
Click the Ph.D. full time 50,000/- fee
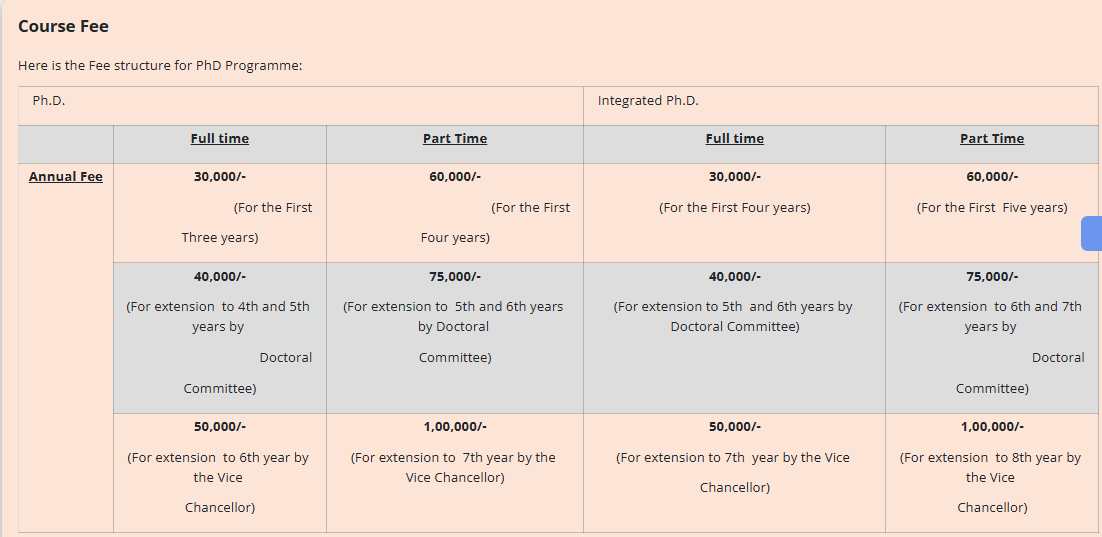[219, 427]
